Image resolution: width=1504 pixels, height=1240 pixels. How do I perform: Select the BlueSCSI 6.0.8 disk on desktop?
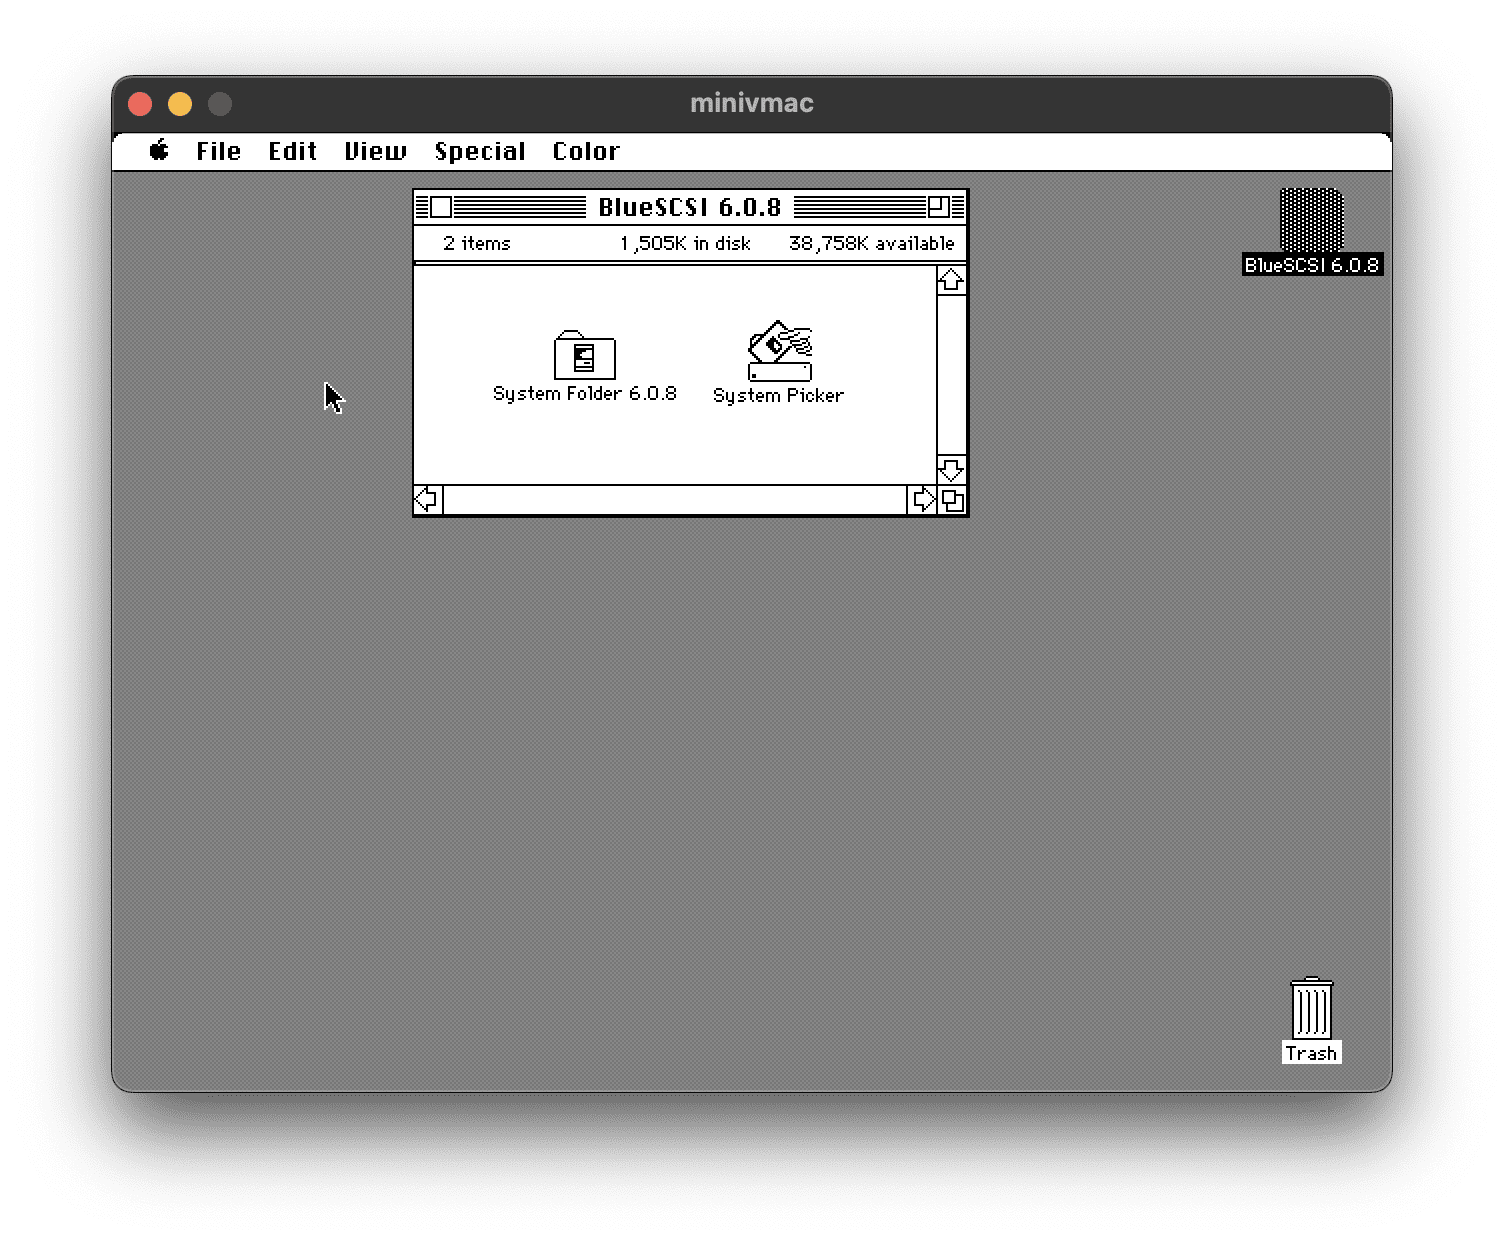(1311, 221)
